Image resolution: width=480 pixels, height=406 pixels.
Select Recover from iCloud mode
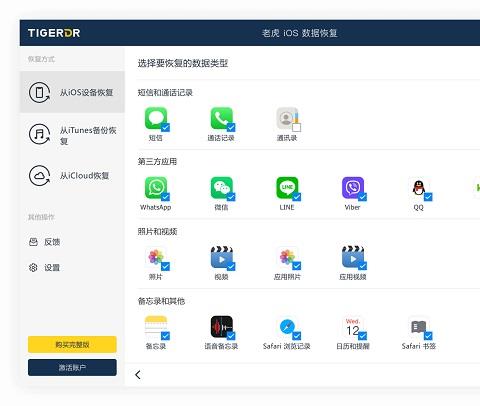coord(72,175)
